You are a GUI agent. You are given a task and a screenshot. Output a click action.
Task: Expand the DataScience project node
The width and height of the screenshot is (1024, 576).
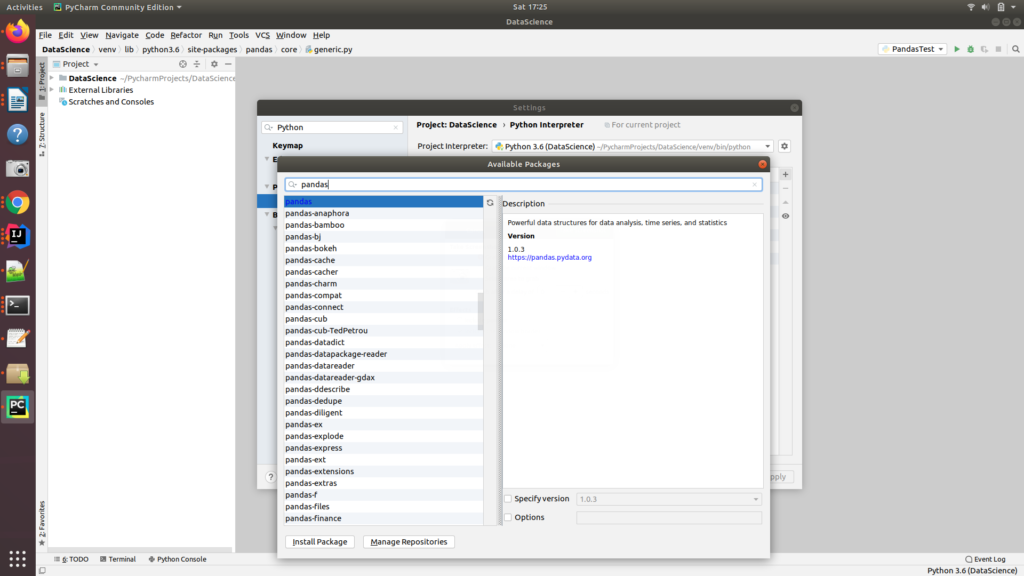50,77
